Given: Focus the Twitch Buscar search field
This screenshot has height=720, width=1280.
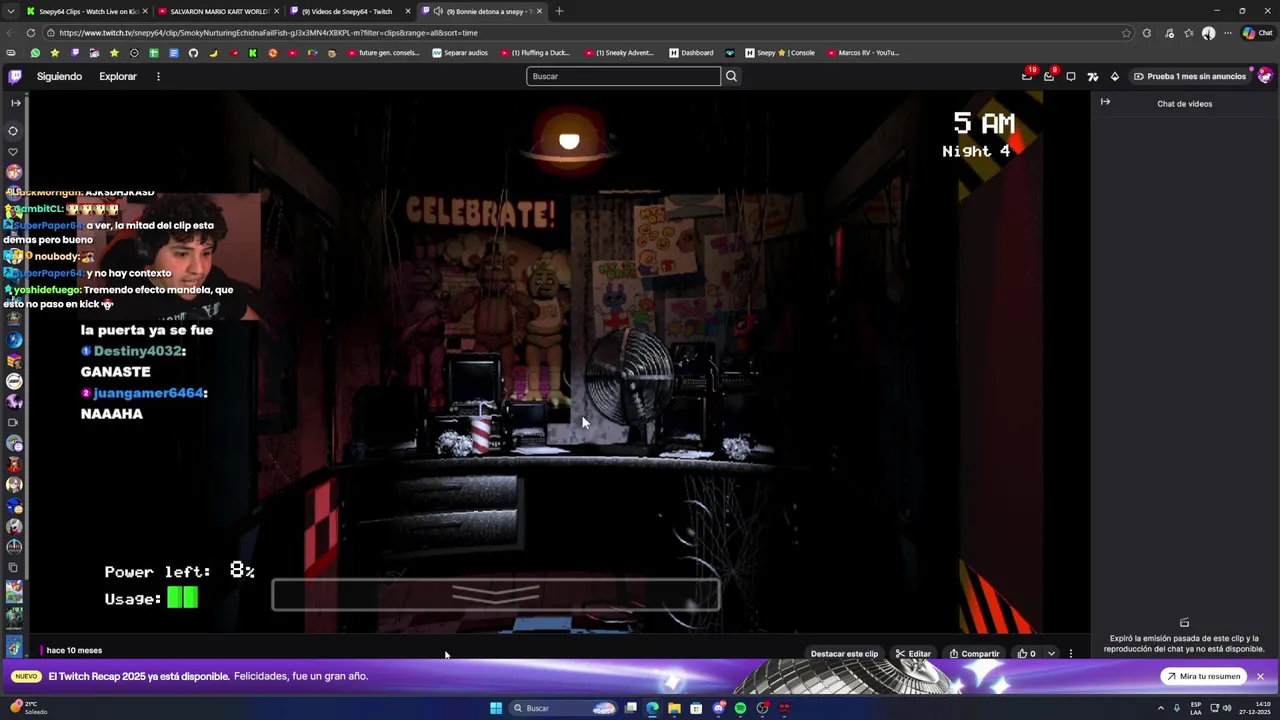Looking at the screenshot, I should [623, 76].
